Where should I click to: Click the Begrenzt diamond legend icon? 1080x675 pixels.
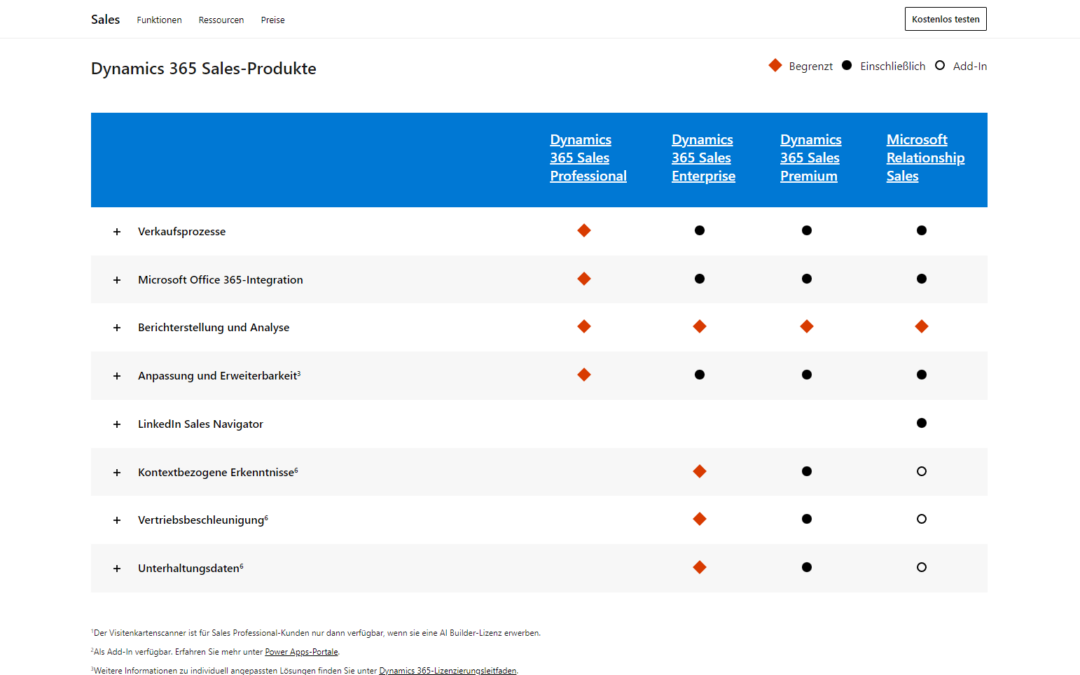775,65
